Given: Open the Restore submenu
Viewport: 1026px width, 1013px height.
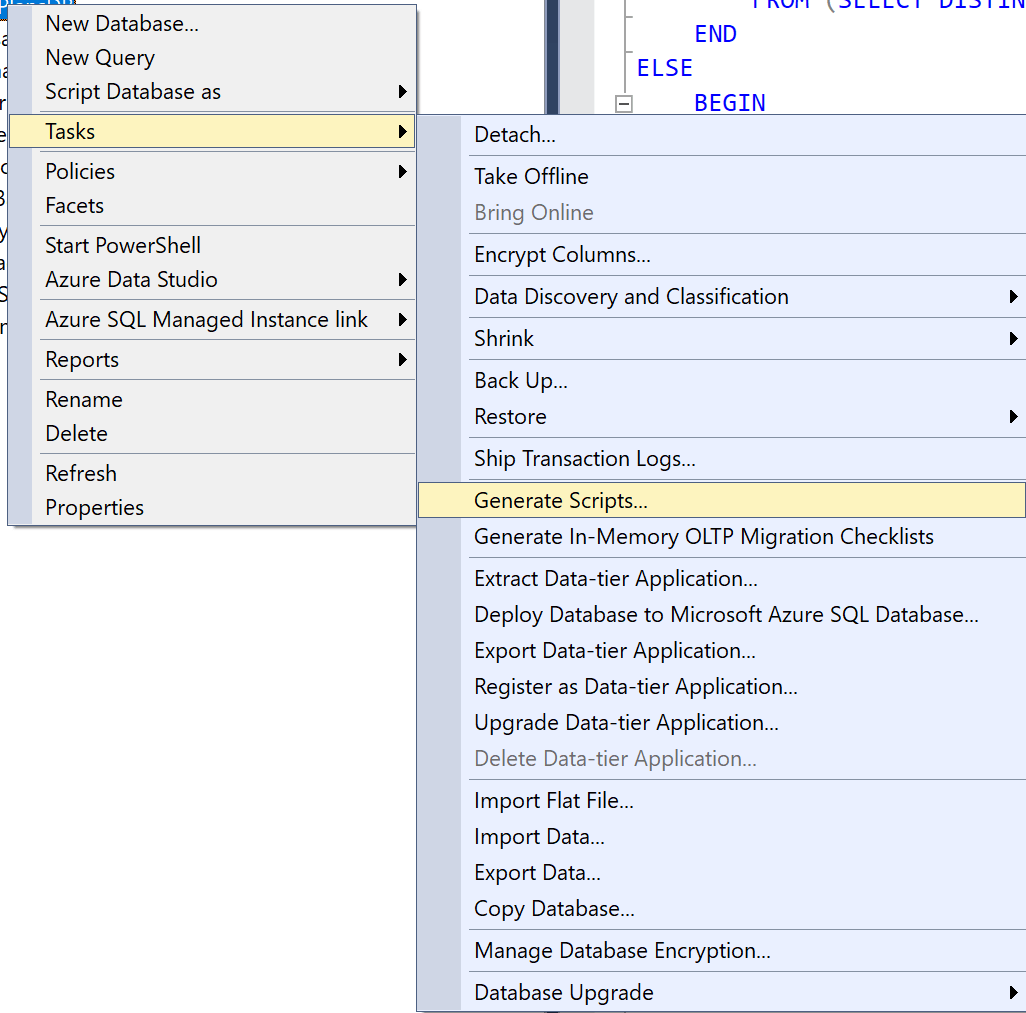Looking at the screenshot, I should coord(722,416).
